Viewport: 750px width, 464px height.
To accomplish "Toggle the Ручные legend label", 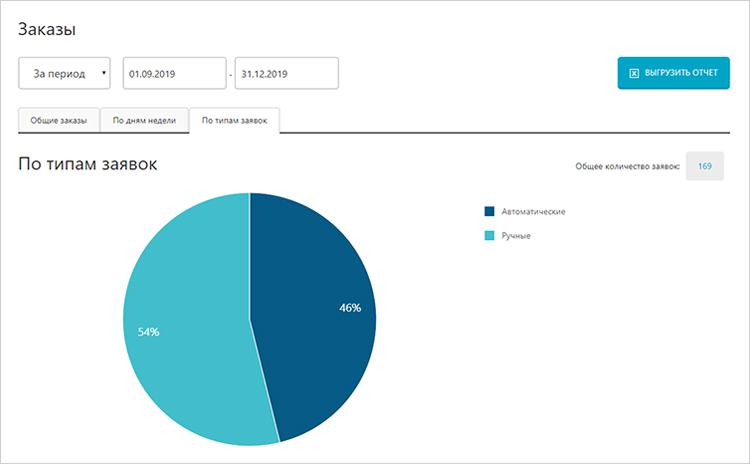I will click(516, 235).
